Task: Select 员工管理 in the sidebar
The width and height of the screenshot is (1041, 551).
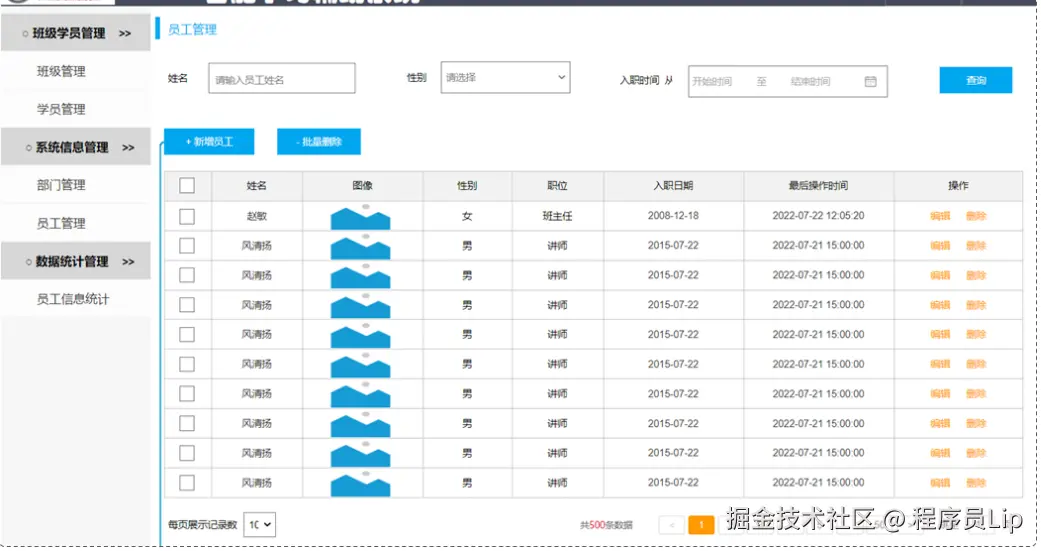Action: [x=61, y=223]
